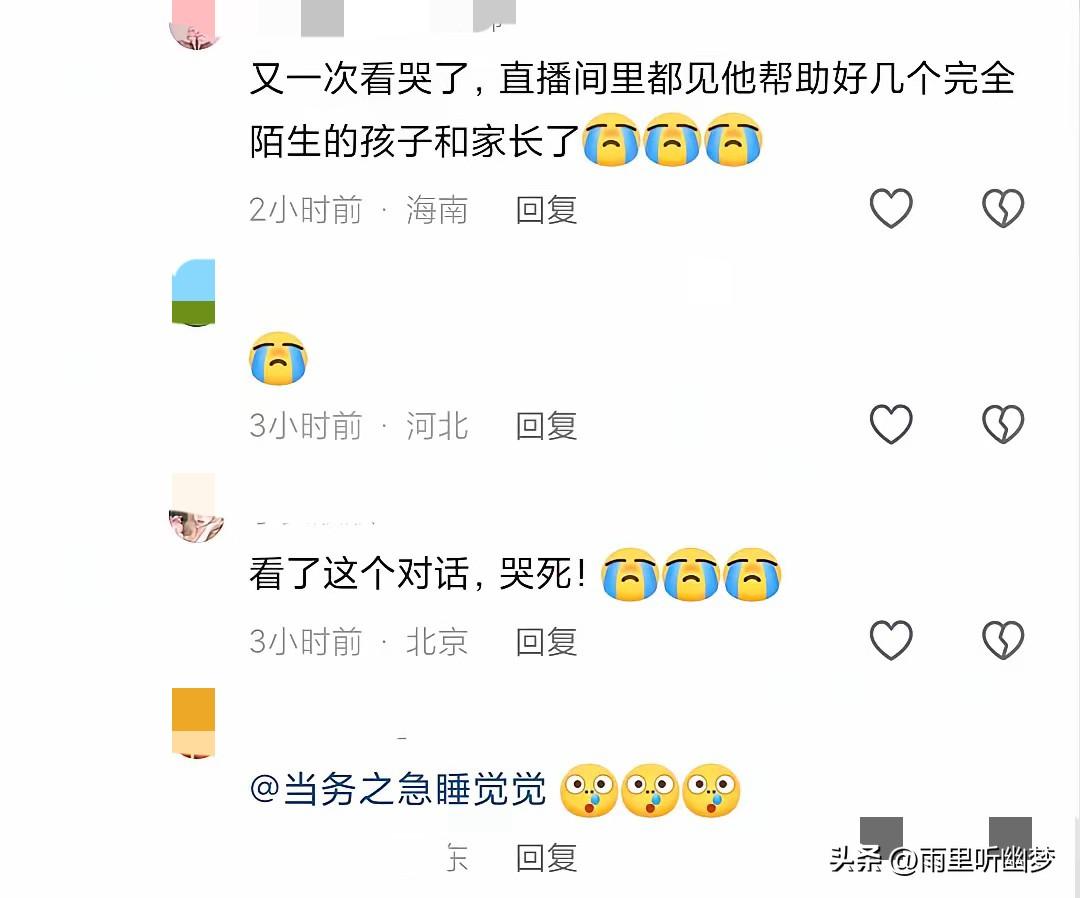Open the blue-green landscape avatar profile
This screenshot has width=1080, height=898.
(x=194, y=292)
